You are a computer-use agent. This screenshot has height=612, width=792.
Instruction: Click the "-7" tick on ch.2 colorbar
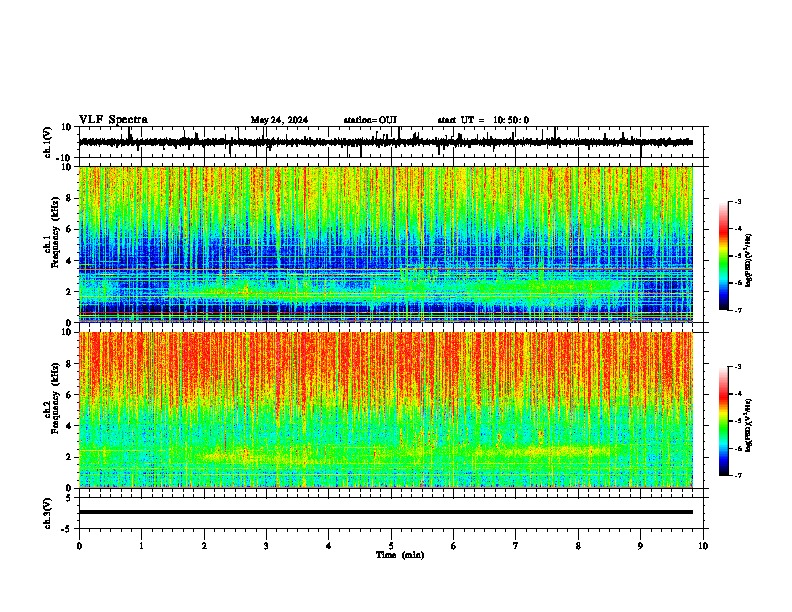click(737, 475)
